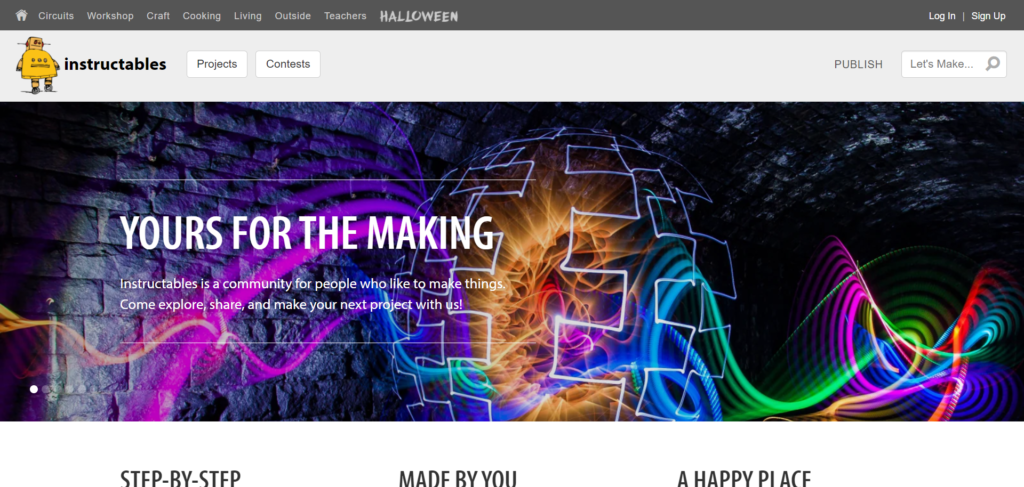Click the search magnifier icon
This screenshot has width=1024, height=487.
tap(993, 64)
